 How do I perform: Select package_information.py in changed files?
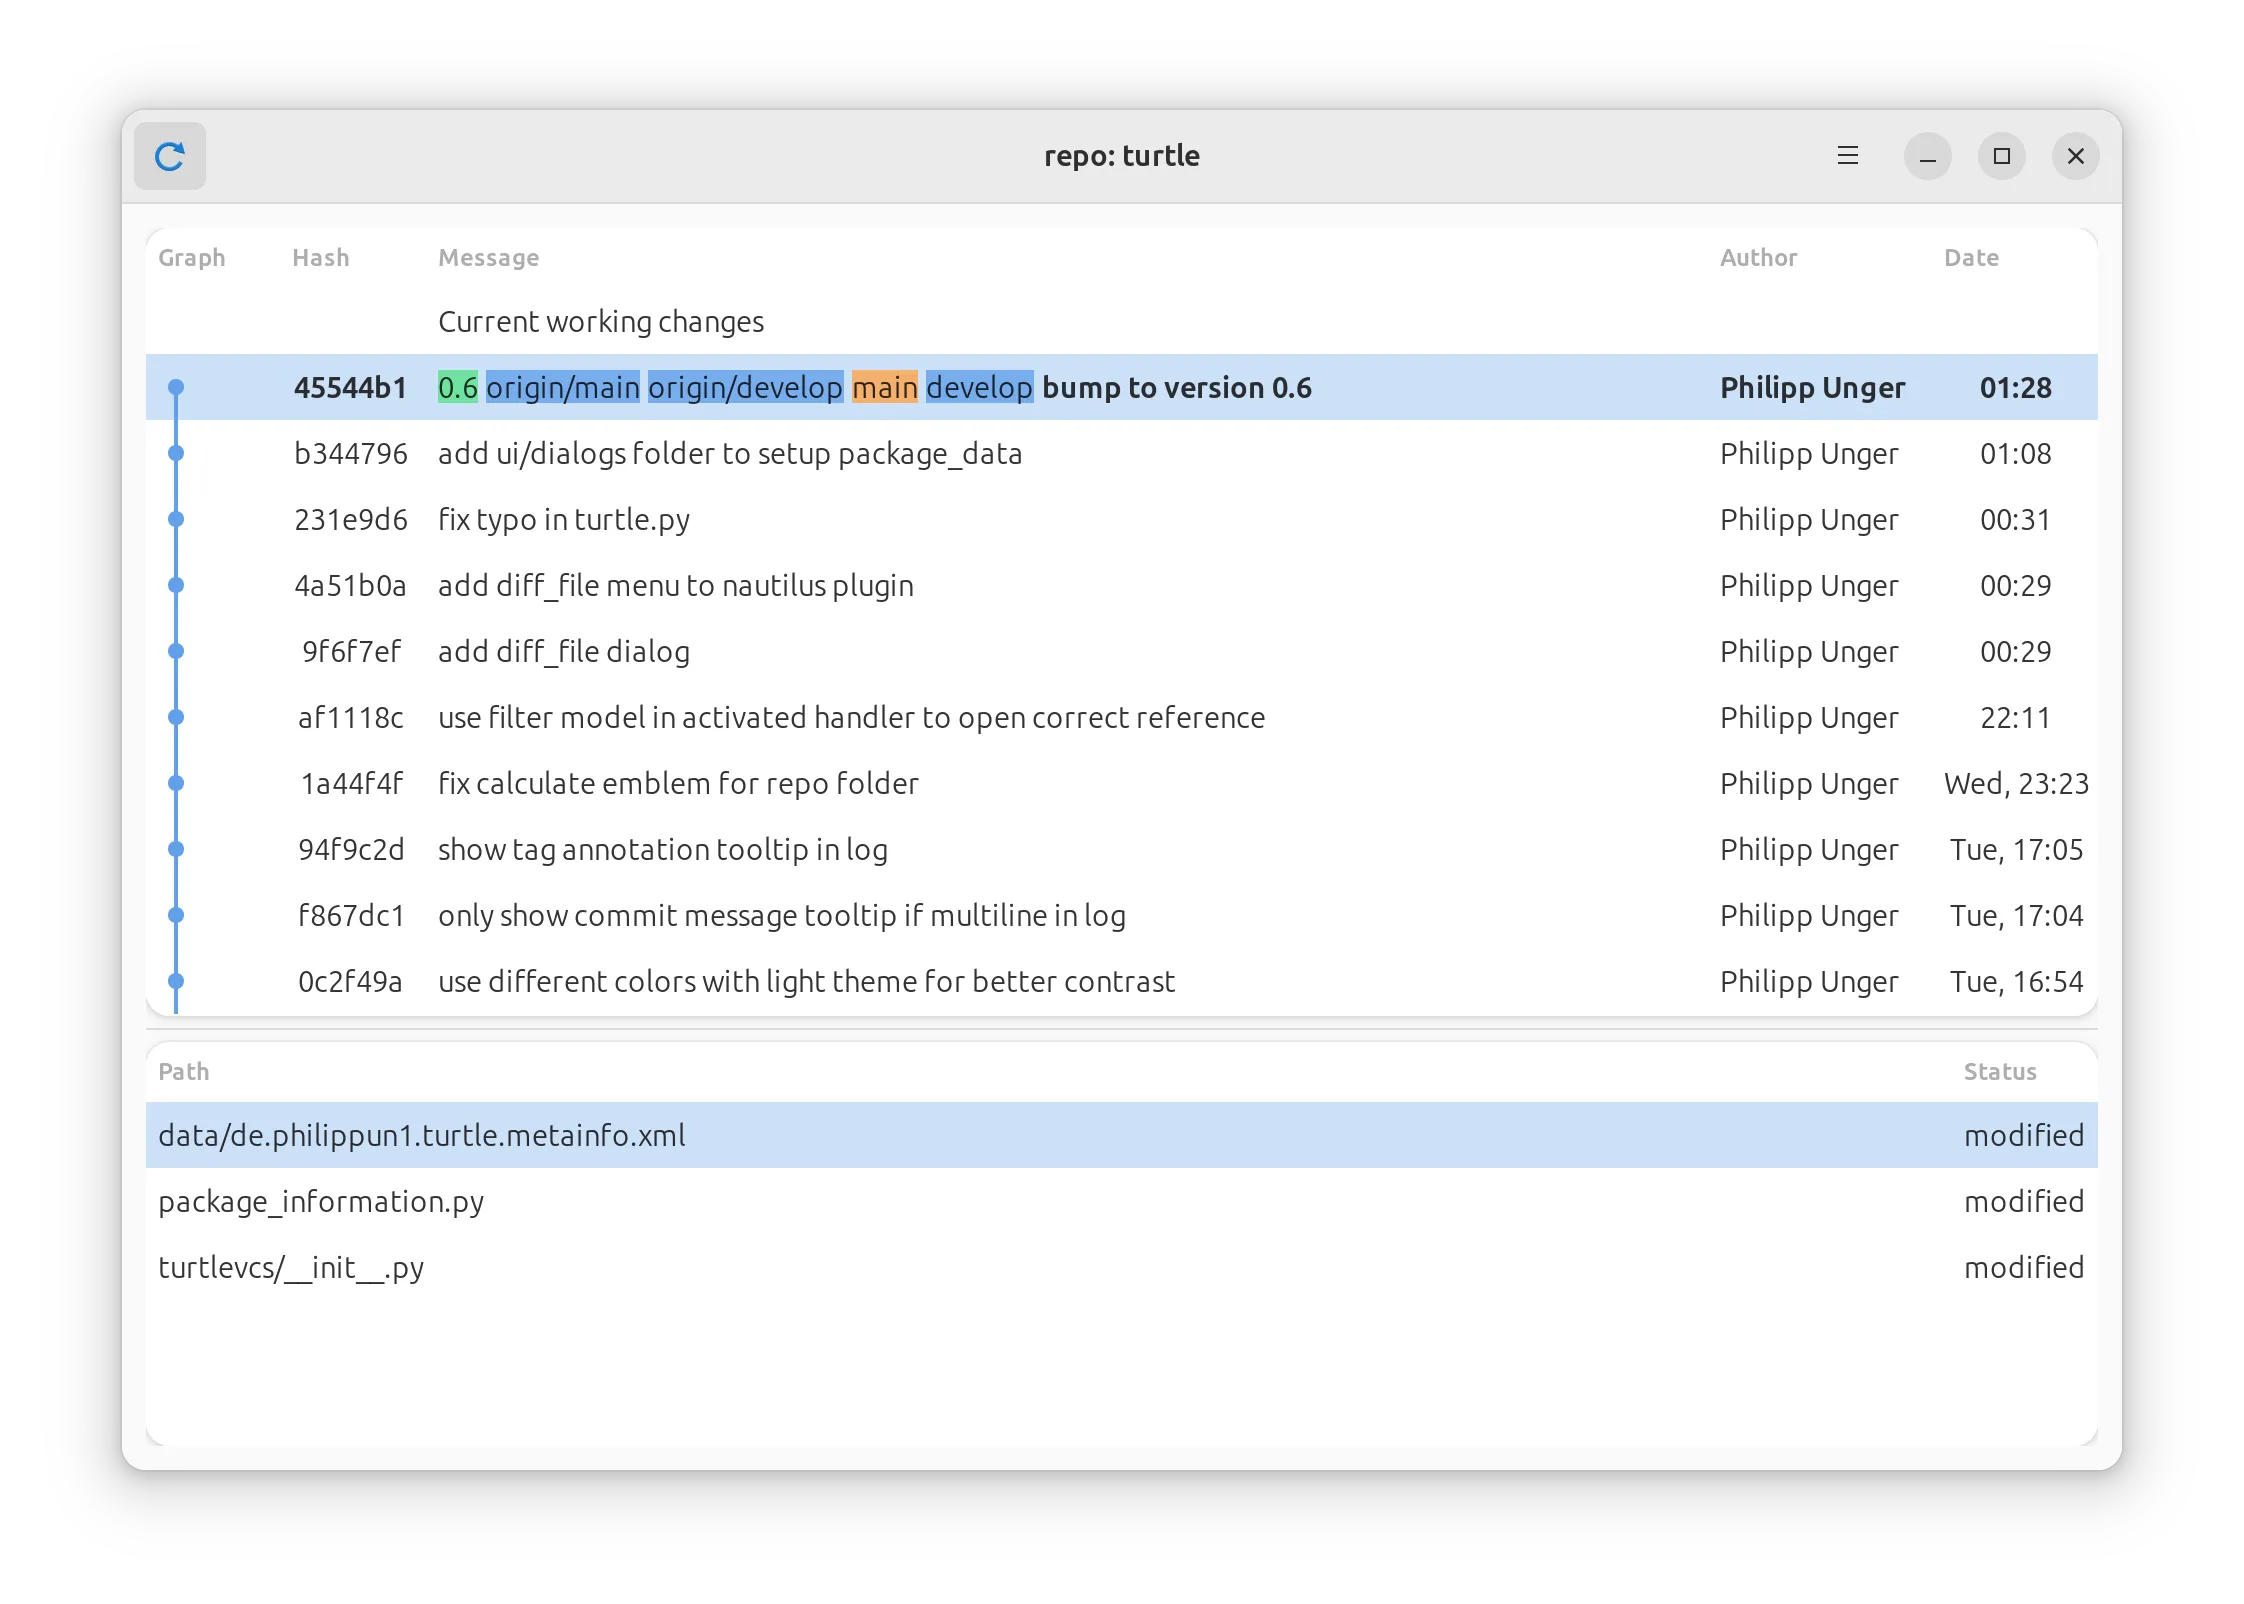tap(321, 1201)
